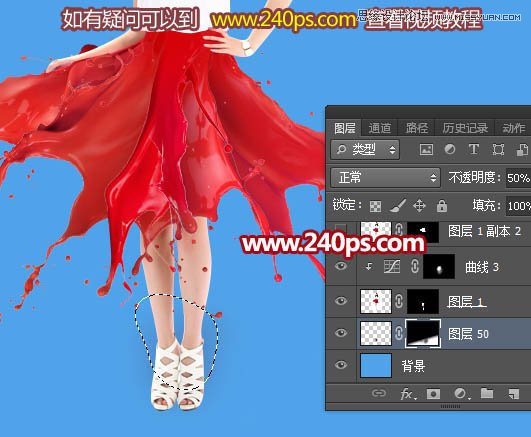Viewport: 531px width, 437px height.
Task: Lock all padlock icon
Action: pos(442,206)
